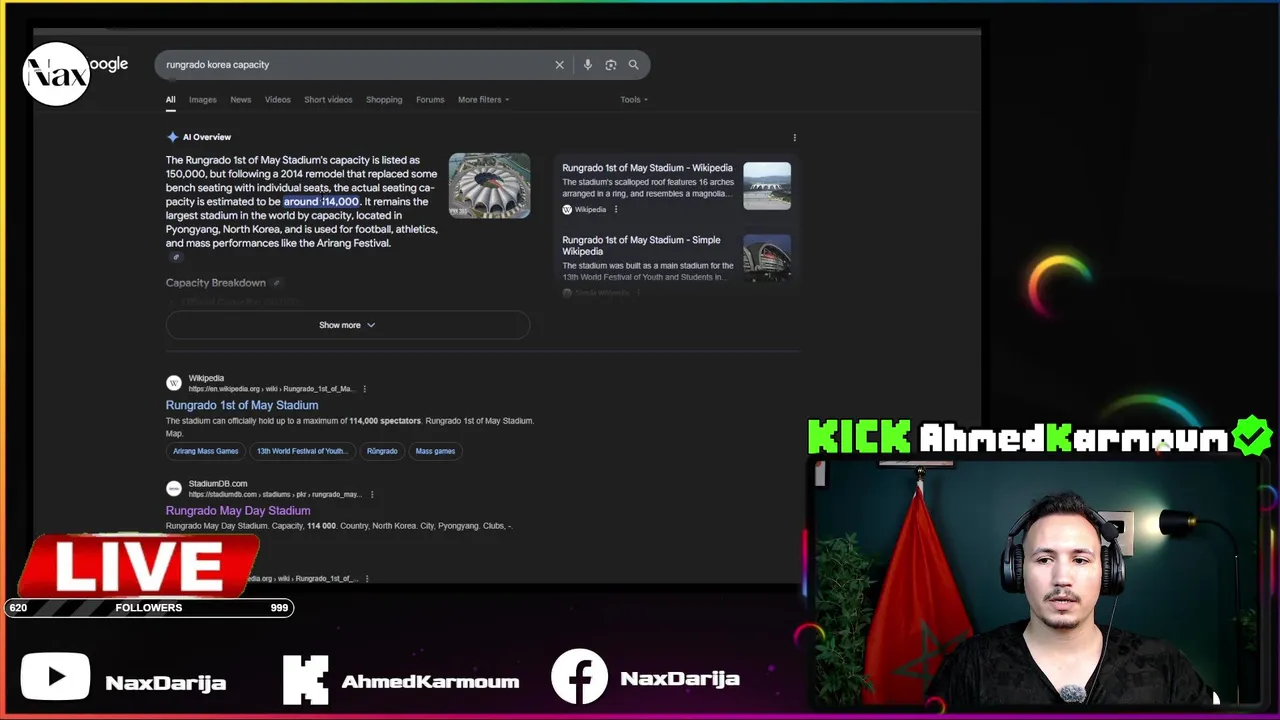Screen dimensions: 1280x720
Task: Open the Tools dropdown
Action: point(634,100)
